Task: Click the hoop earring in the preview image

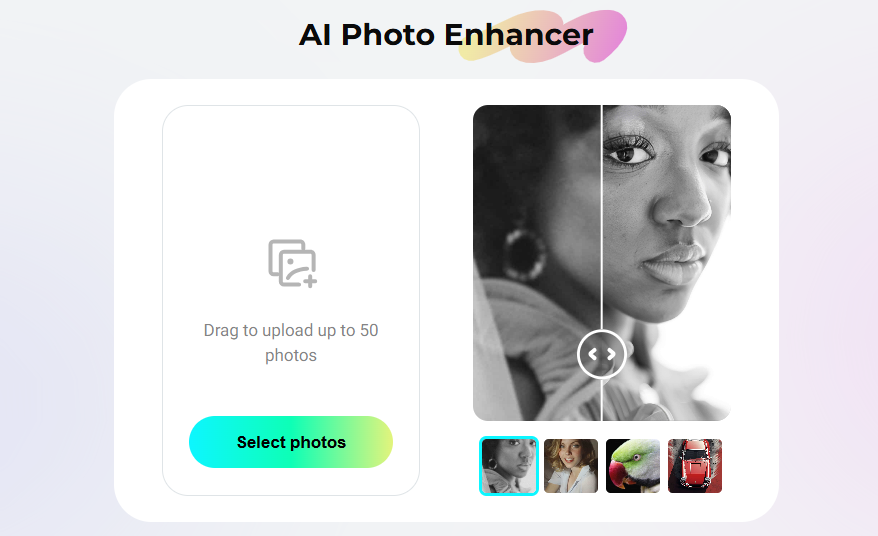Action: pos(525,254)
